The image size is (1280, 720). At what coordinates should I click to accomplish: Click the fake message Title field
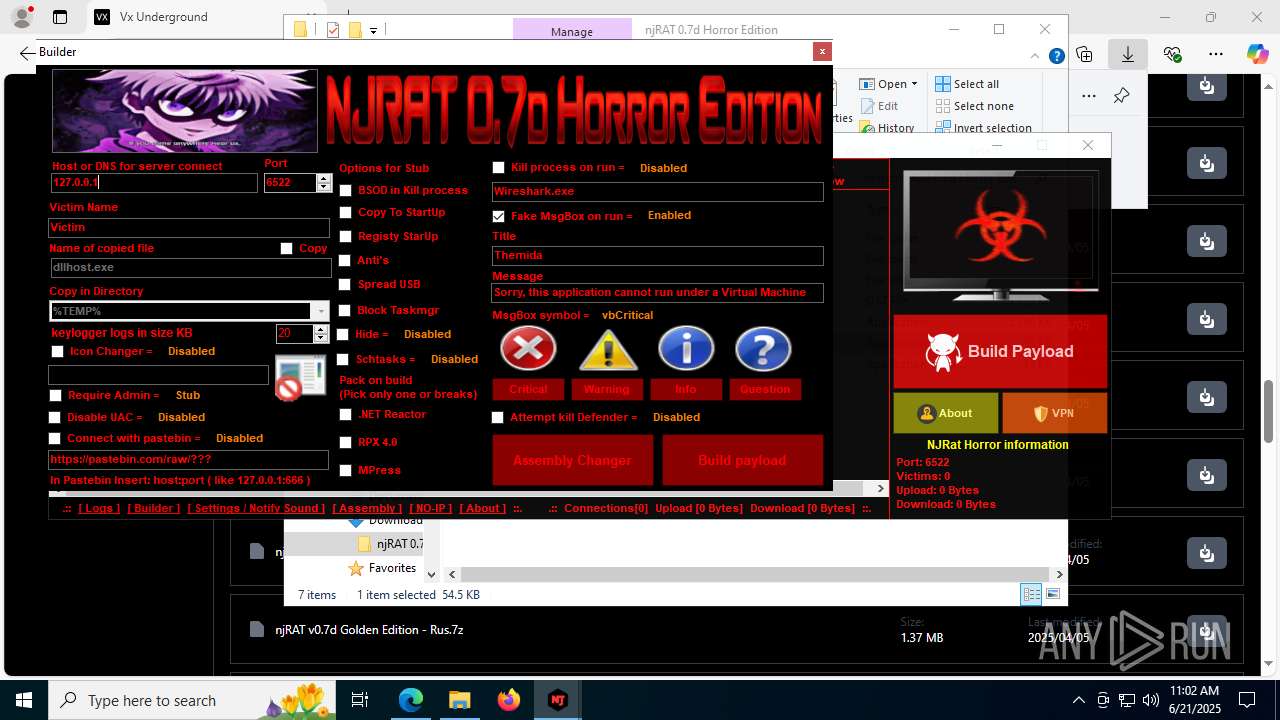pyautogui.click(x=657, y=255)
